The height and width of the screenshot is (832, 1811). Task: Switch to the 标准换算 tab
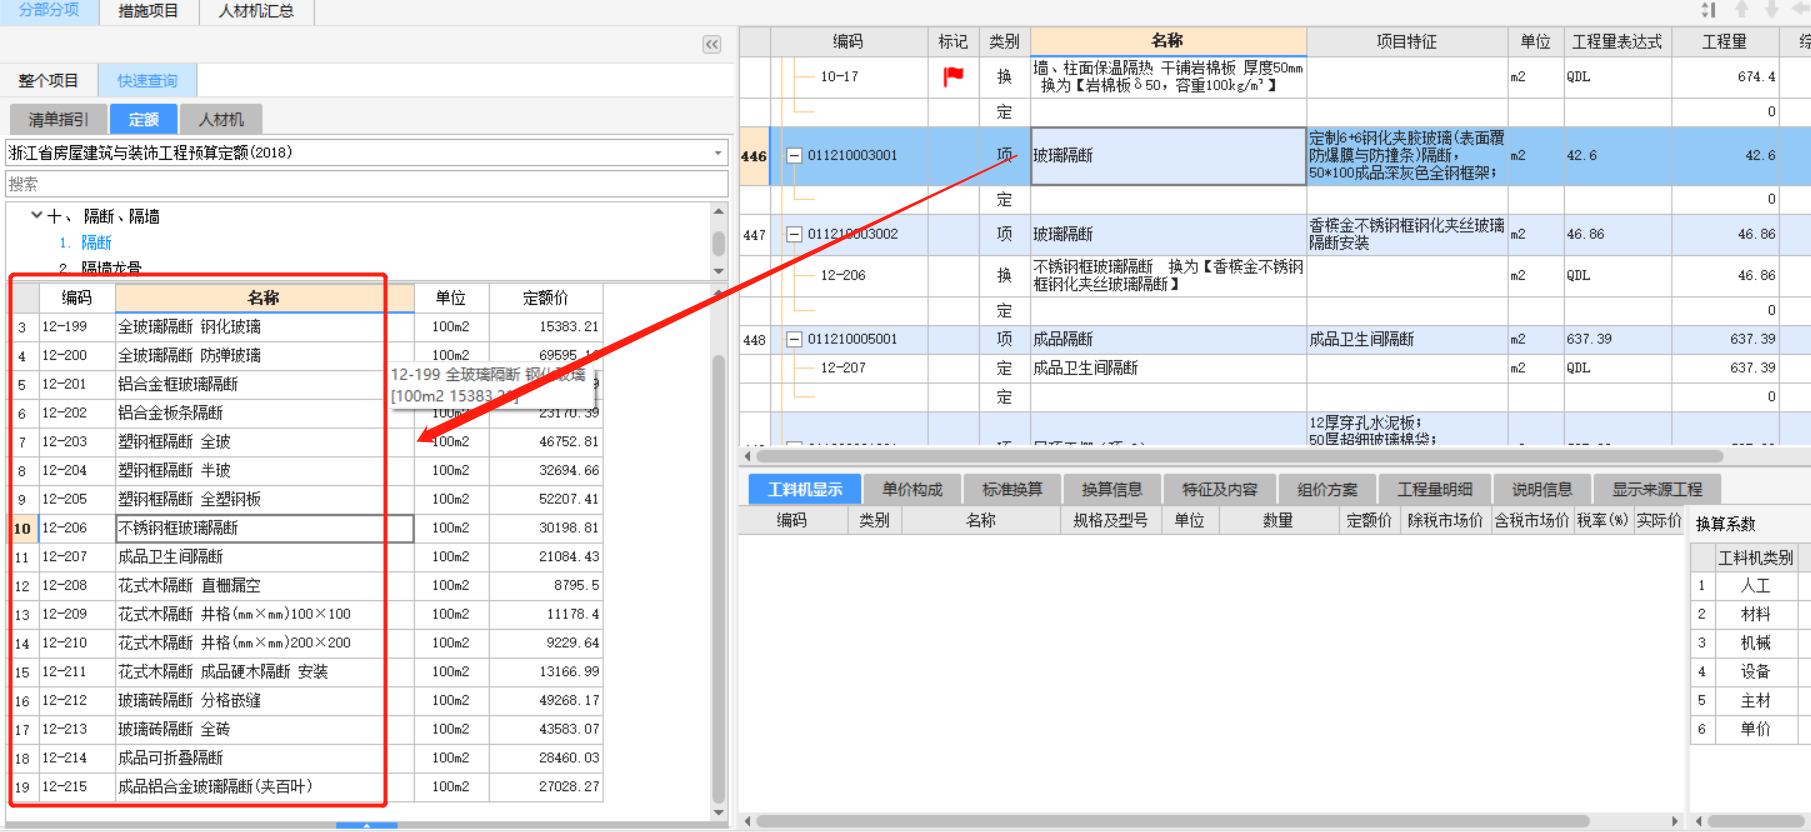[x=1012, y=489]
